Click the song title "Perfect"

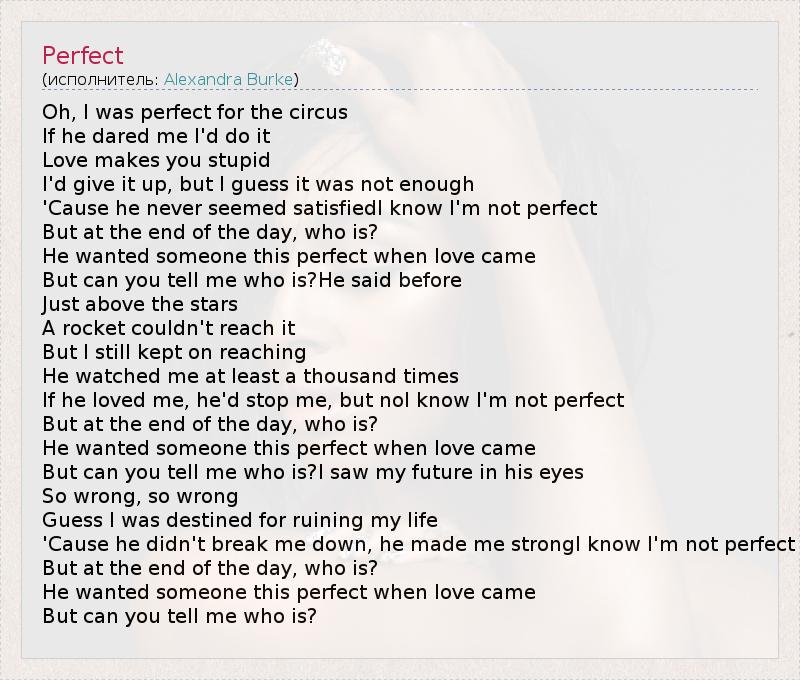point(83,55)
